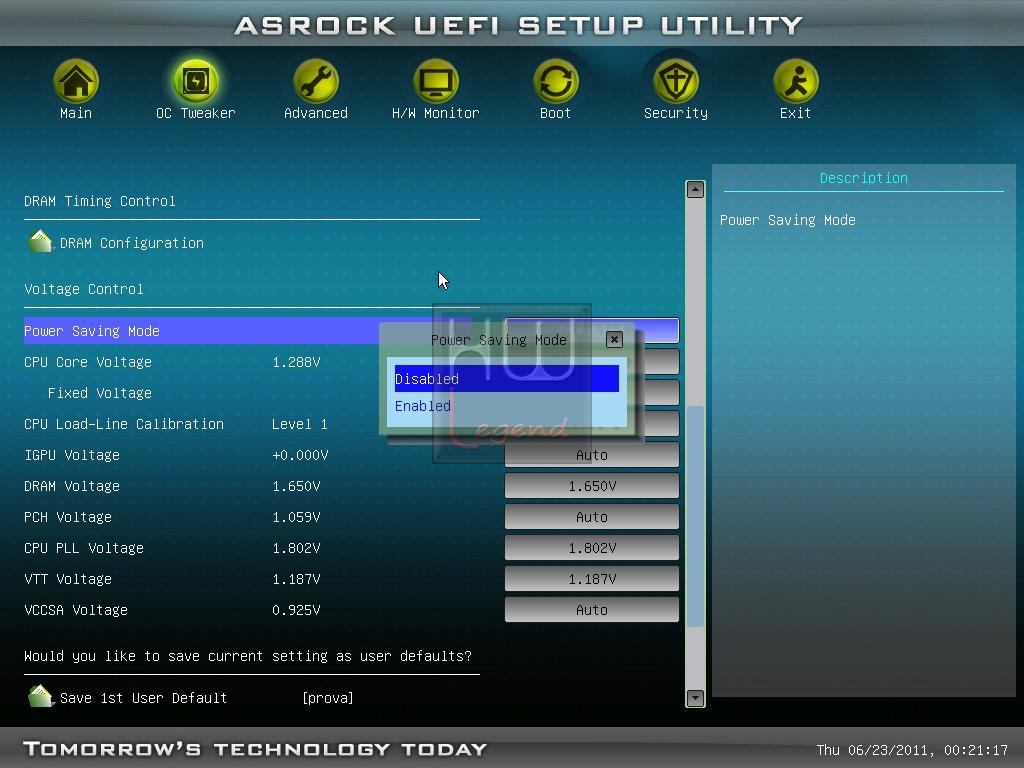The image size is (1024, 768).
Task: Select the VCCSA Voltage row label
Action: tap(76, 610)
